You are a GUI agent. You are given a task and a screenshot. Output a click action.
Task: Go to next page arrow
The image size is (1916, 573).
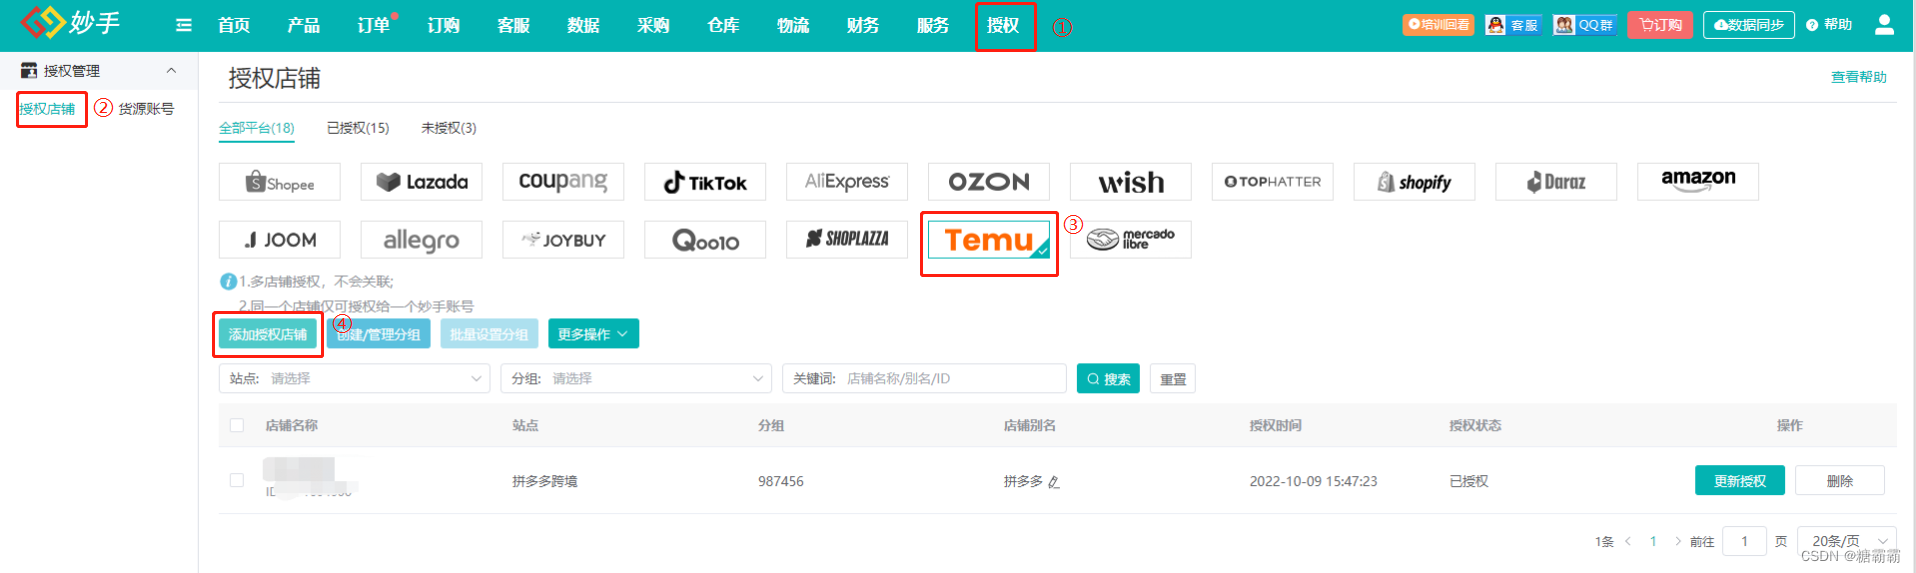(x=1678, y=541)
